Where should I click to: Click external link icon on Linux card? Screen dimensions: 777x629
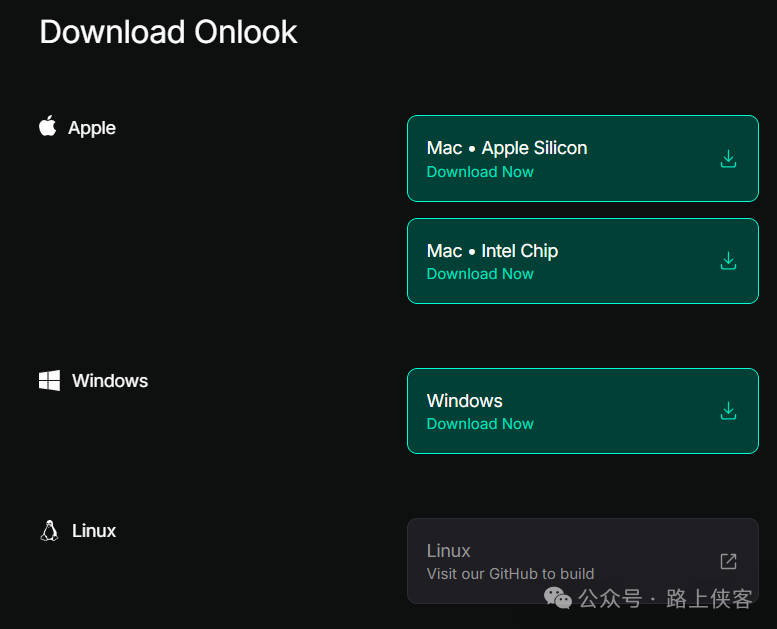click(728, 562)
